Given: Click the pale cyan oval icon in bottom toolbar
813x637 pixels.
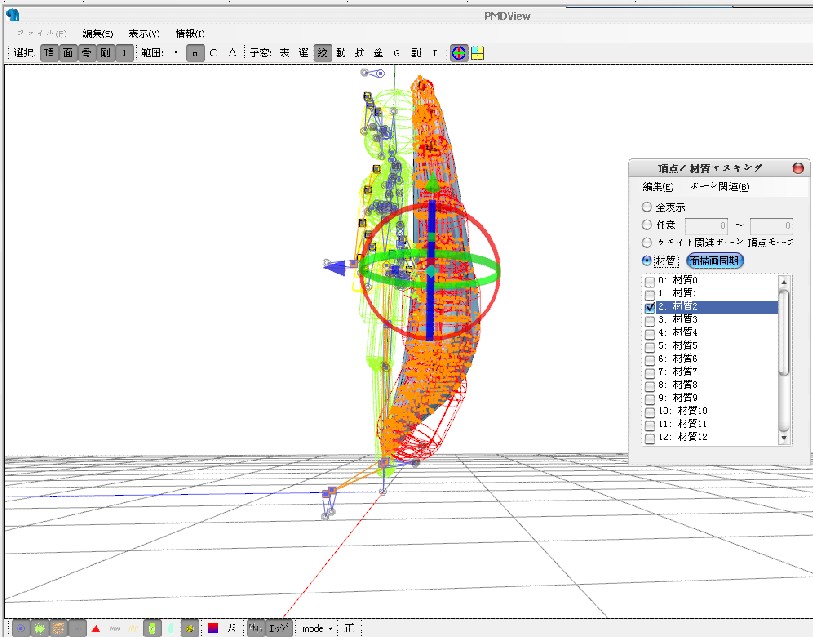Looking at the screenshot, I should tap(171, 629).
